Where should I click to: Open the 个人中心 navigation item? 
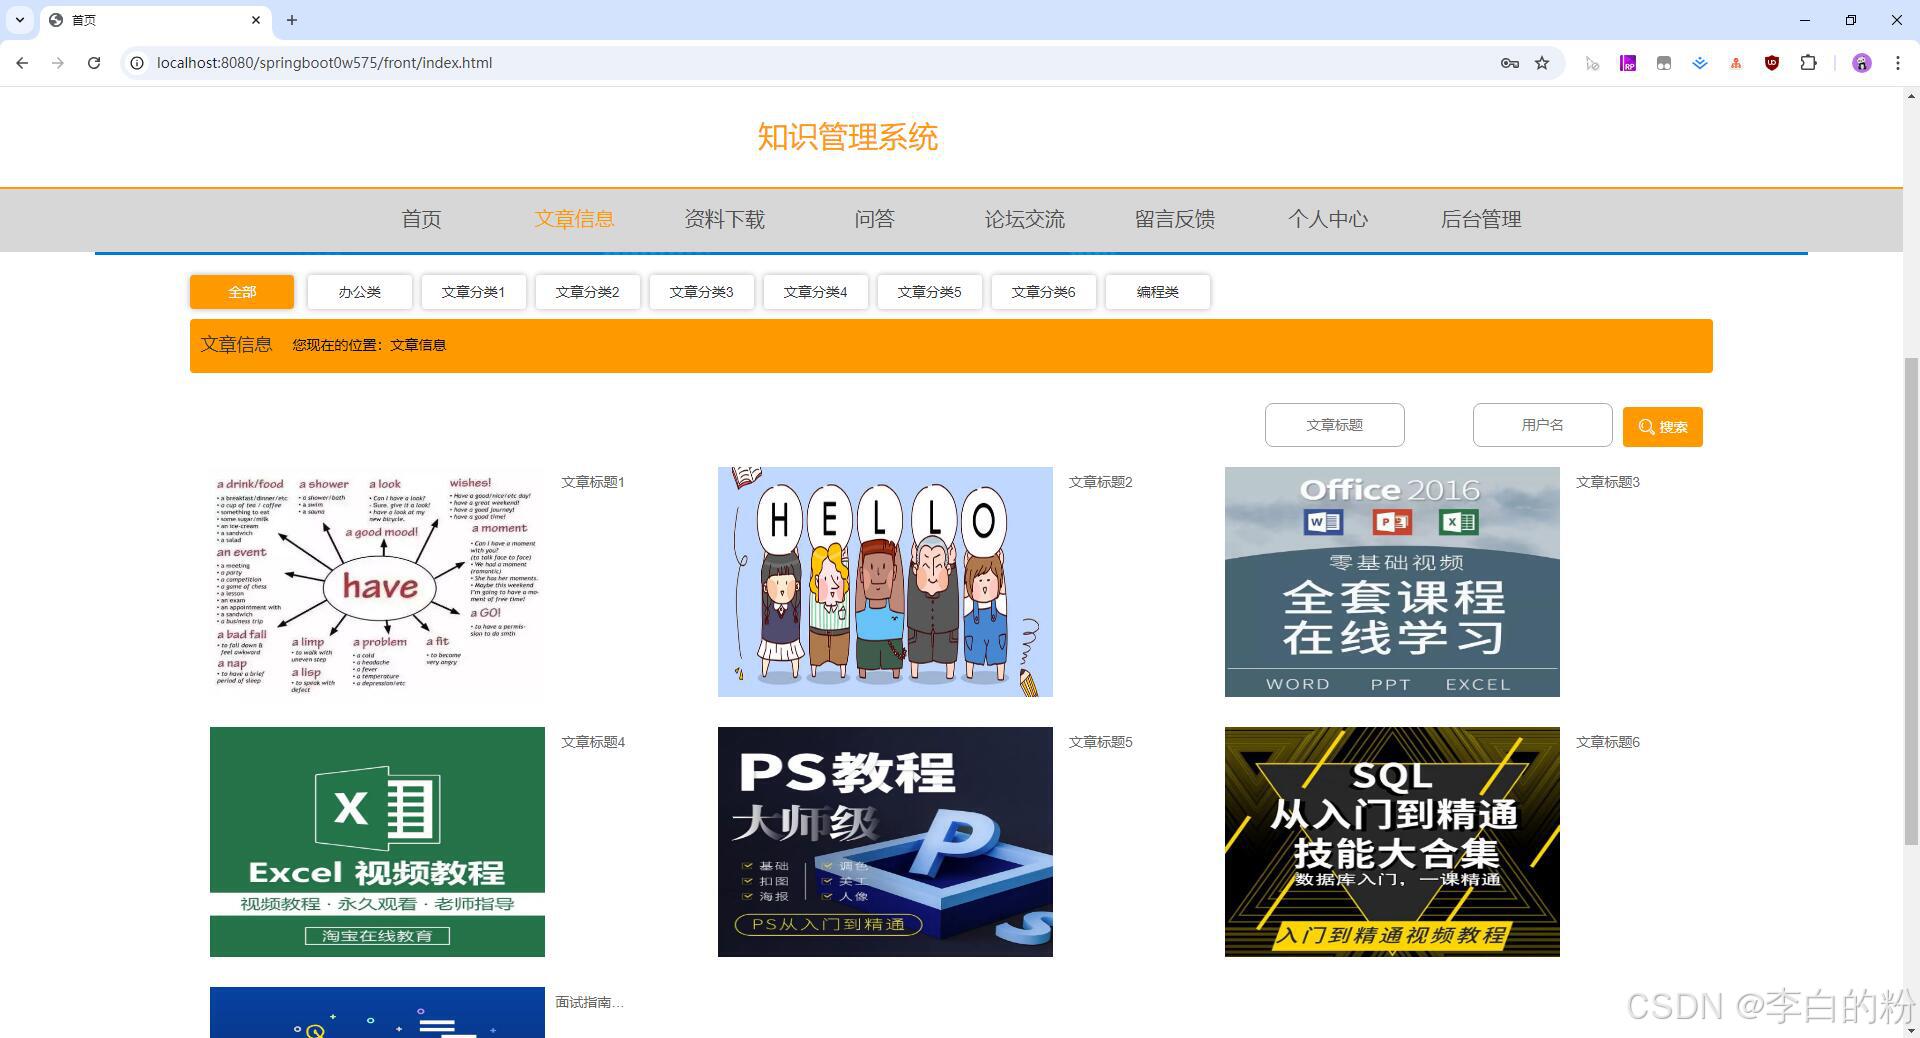pyautogui.click(x=1327, y=219)
